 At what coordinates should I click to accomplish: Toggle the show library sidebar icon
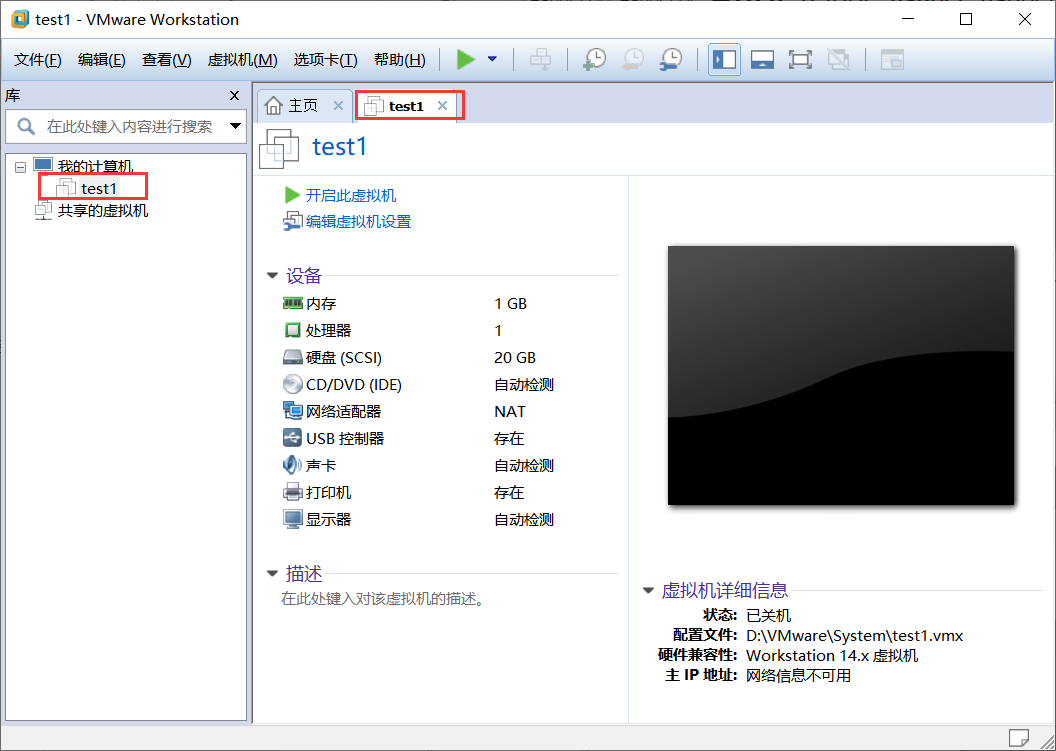[725, 59]
